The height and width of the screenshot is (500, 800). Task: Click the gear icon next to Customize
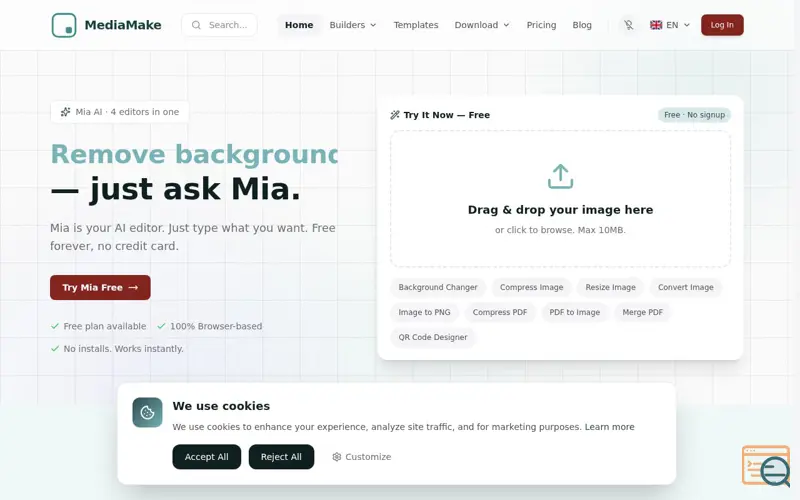pyautogui.click(x=337, y=457)
